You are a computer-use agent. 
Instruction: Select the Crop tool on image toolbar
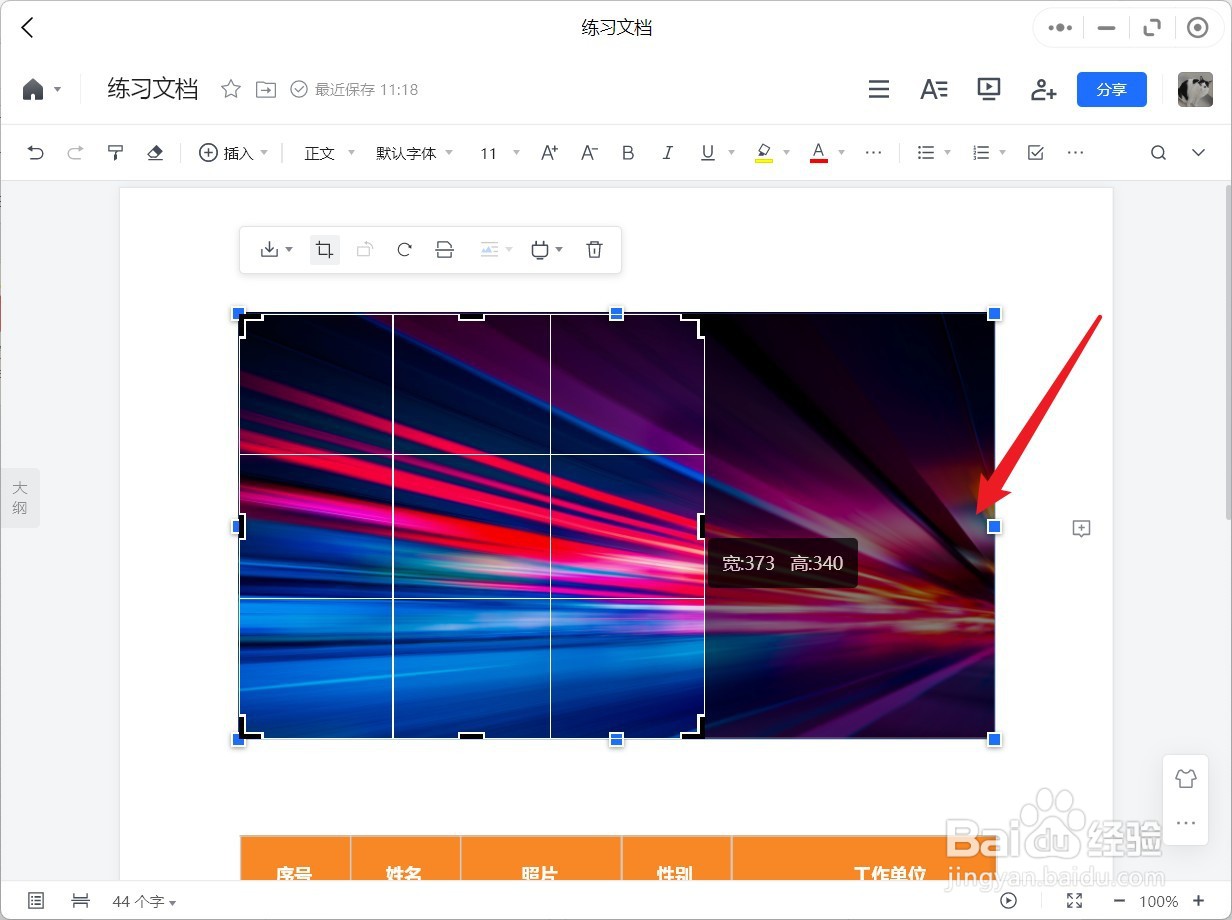pyautogui.click(x=324, y=249)
